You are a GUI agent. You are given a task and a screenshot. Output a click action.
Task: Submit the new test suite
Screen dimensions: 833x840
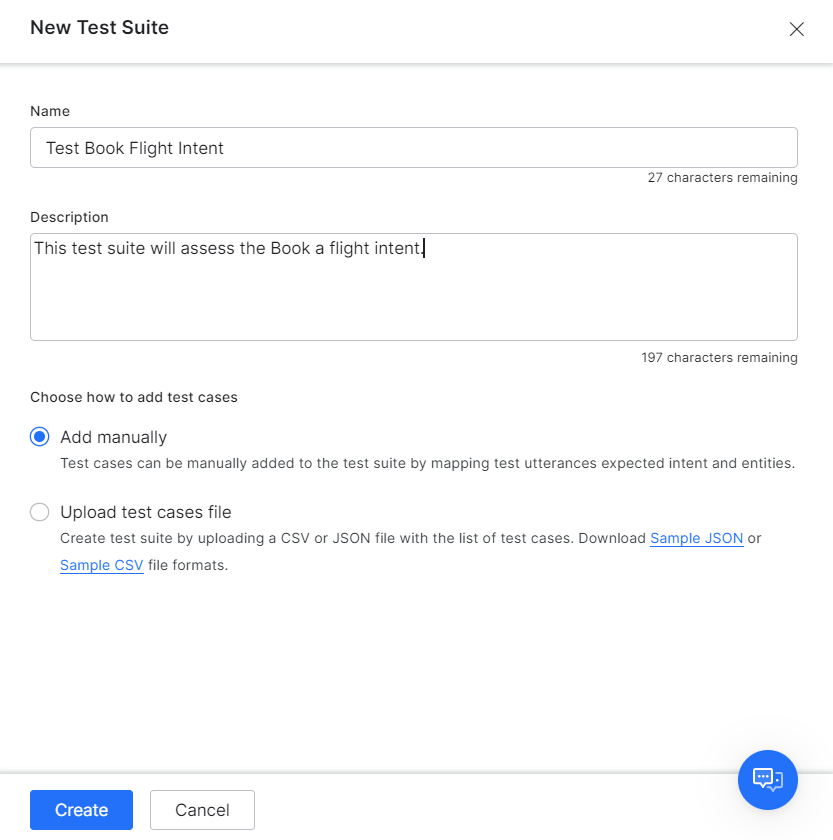(81, 810)
